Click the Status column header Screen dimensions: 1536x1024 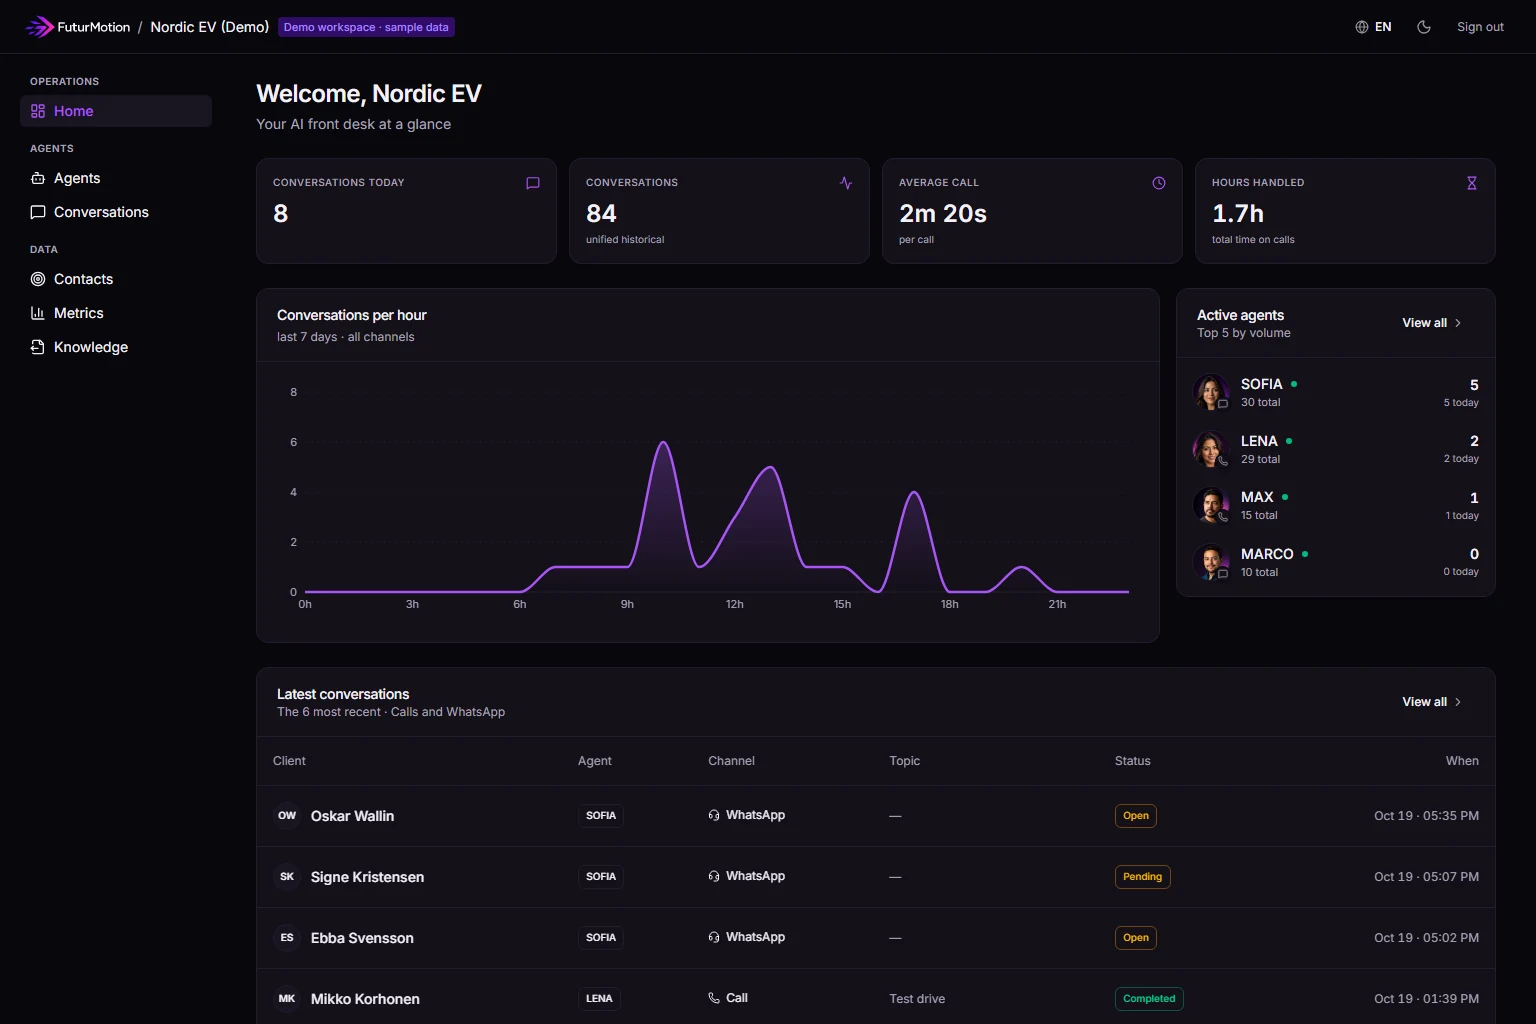tap(1133, 761)
